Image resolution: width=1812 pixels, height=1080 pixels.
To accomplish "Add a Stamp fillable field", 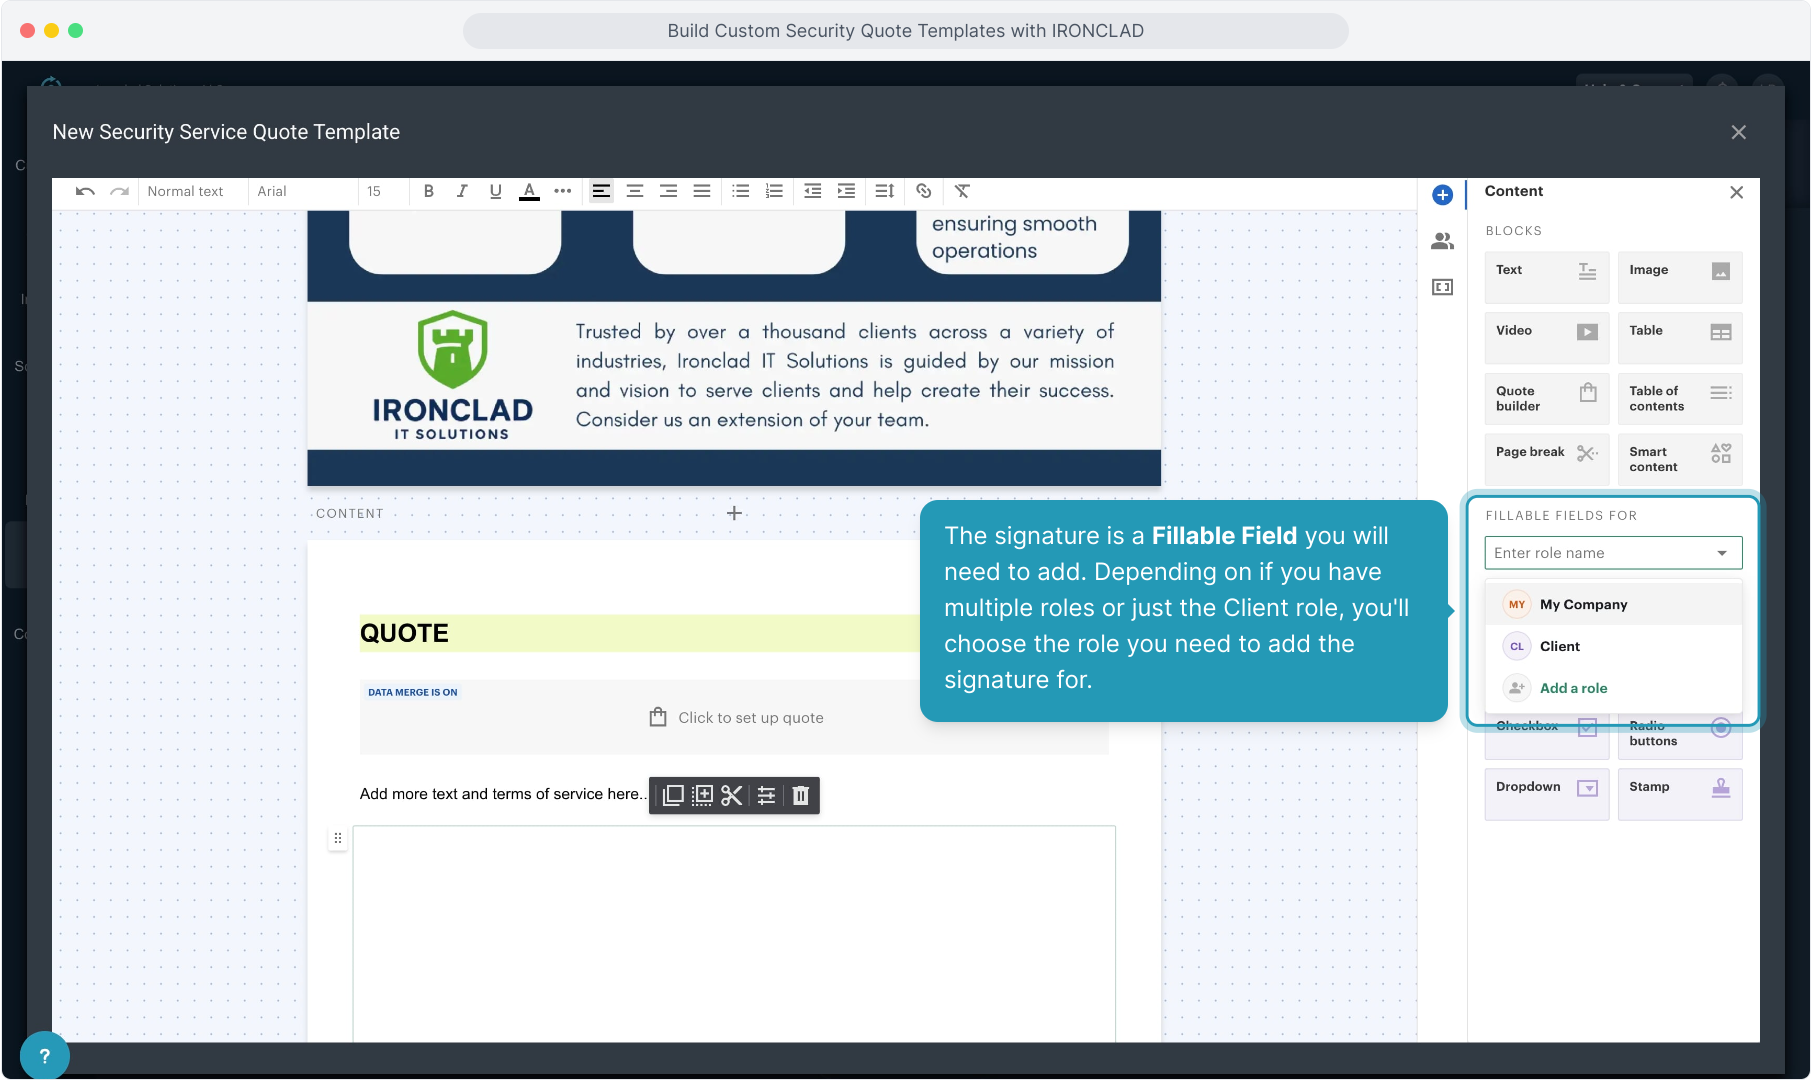I will (1680, 794).
